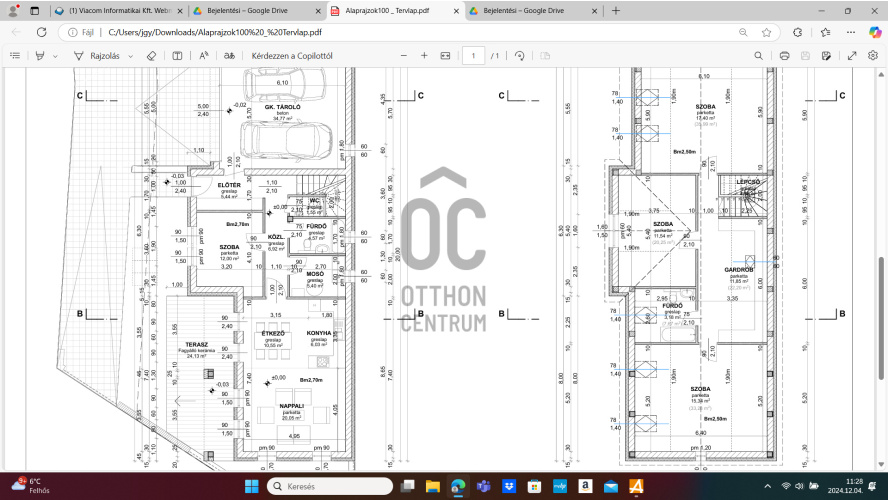888x500 pixels.
Task: Click save as with edits icon
Action: tap(826, 55)
